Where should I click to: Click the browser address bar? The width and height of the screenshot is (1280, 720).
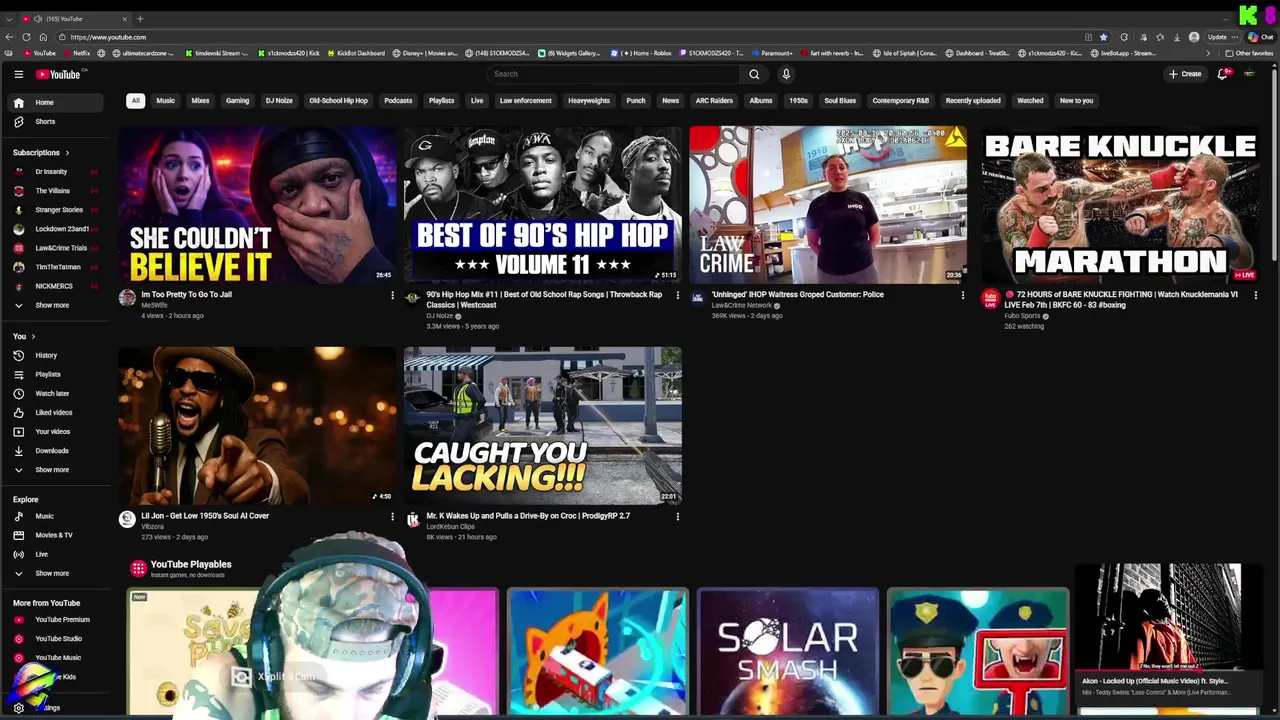click(570, 37)
